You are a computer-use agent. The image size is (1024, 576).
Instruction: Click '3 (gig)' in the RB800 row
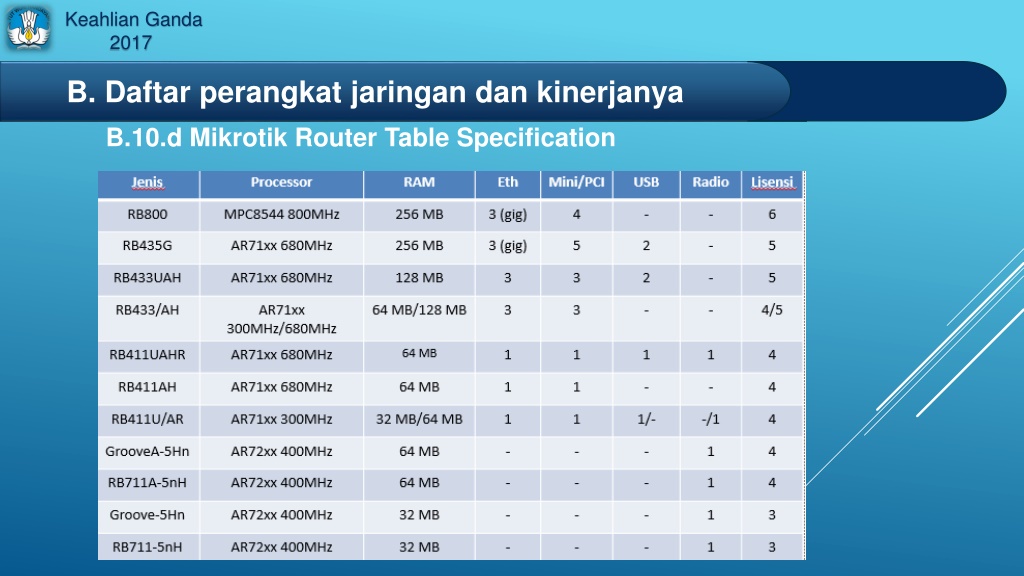coord(507,214)
